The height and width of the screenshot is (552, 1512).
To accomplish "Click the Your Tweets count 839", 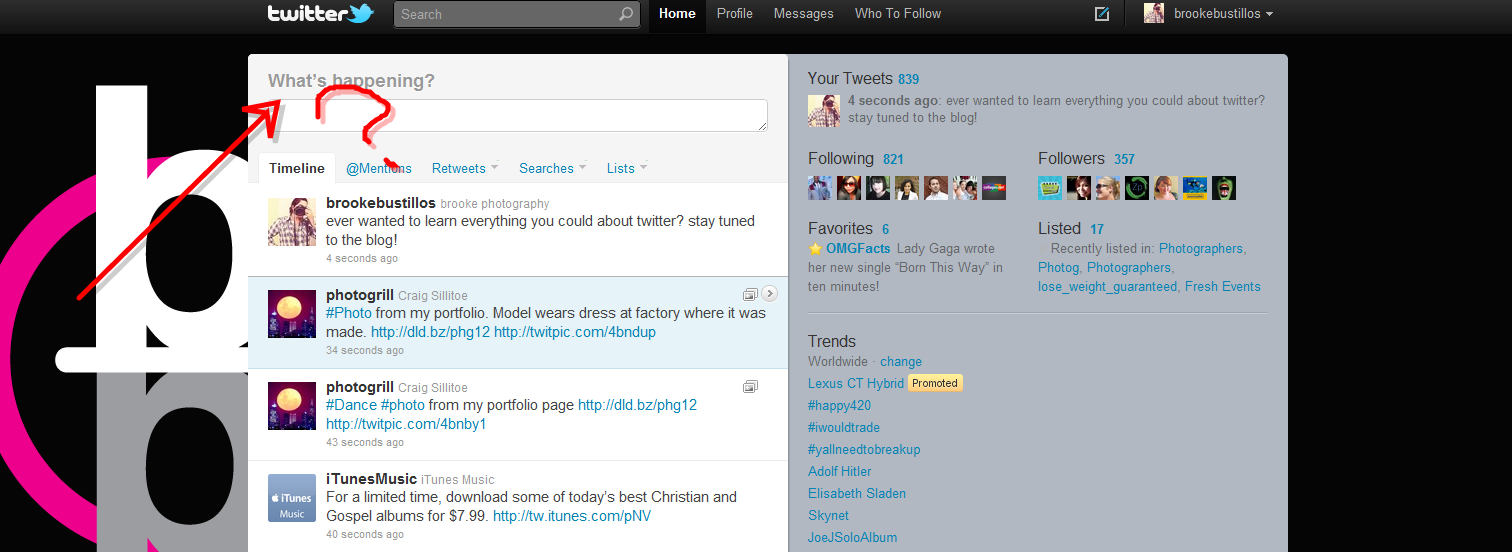I will (908, 79).
